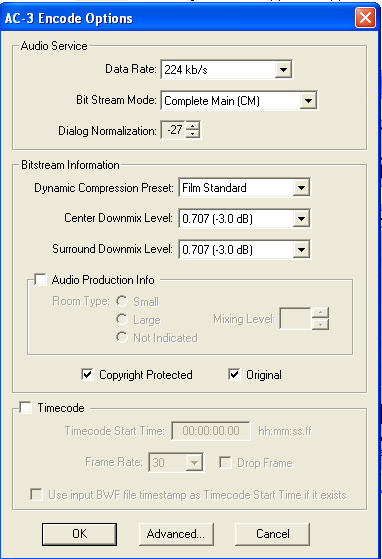
Task: Enable the Audio Production Info checkbox
Action: click(40, 280)
